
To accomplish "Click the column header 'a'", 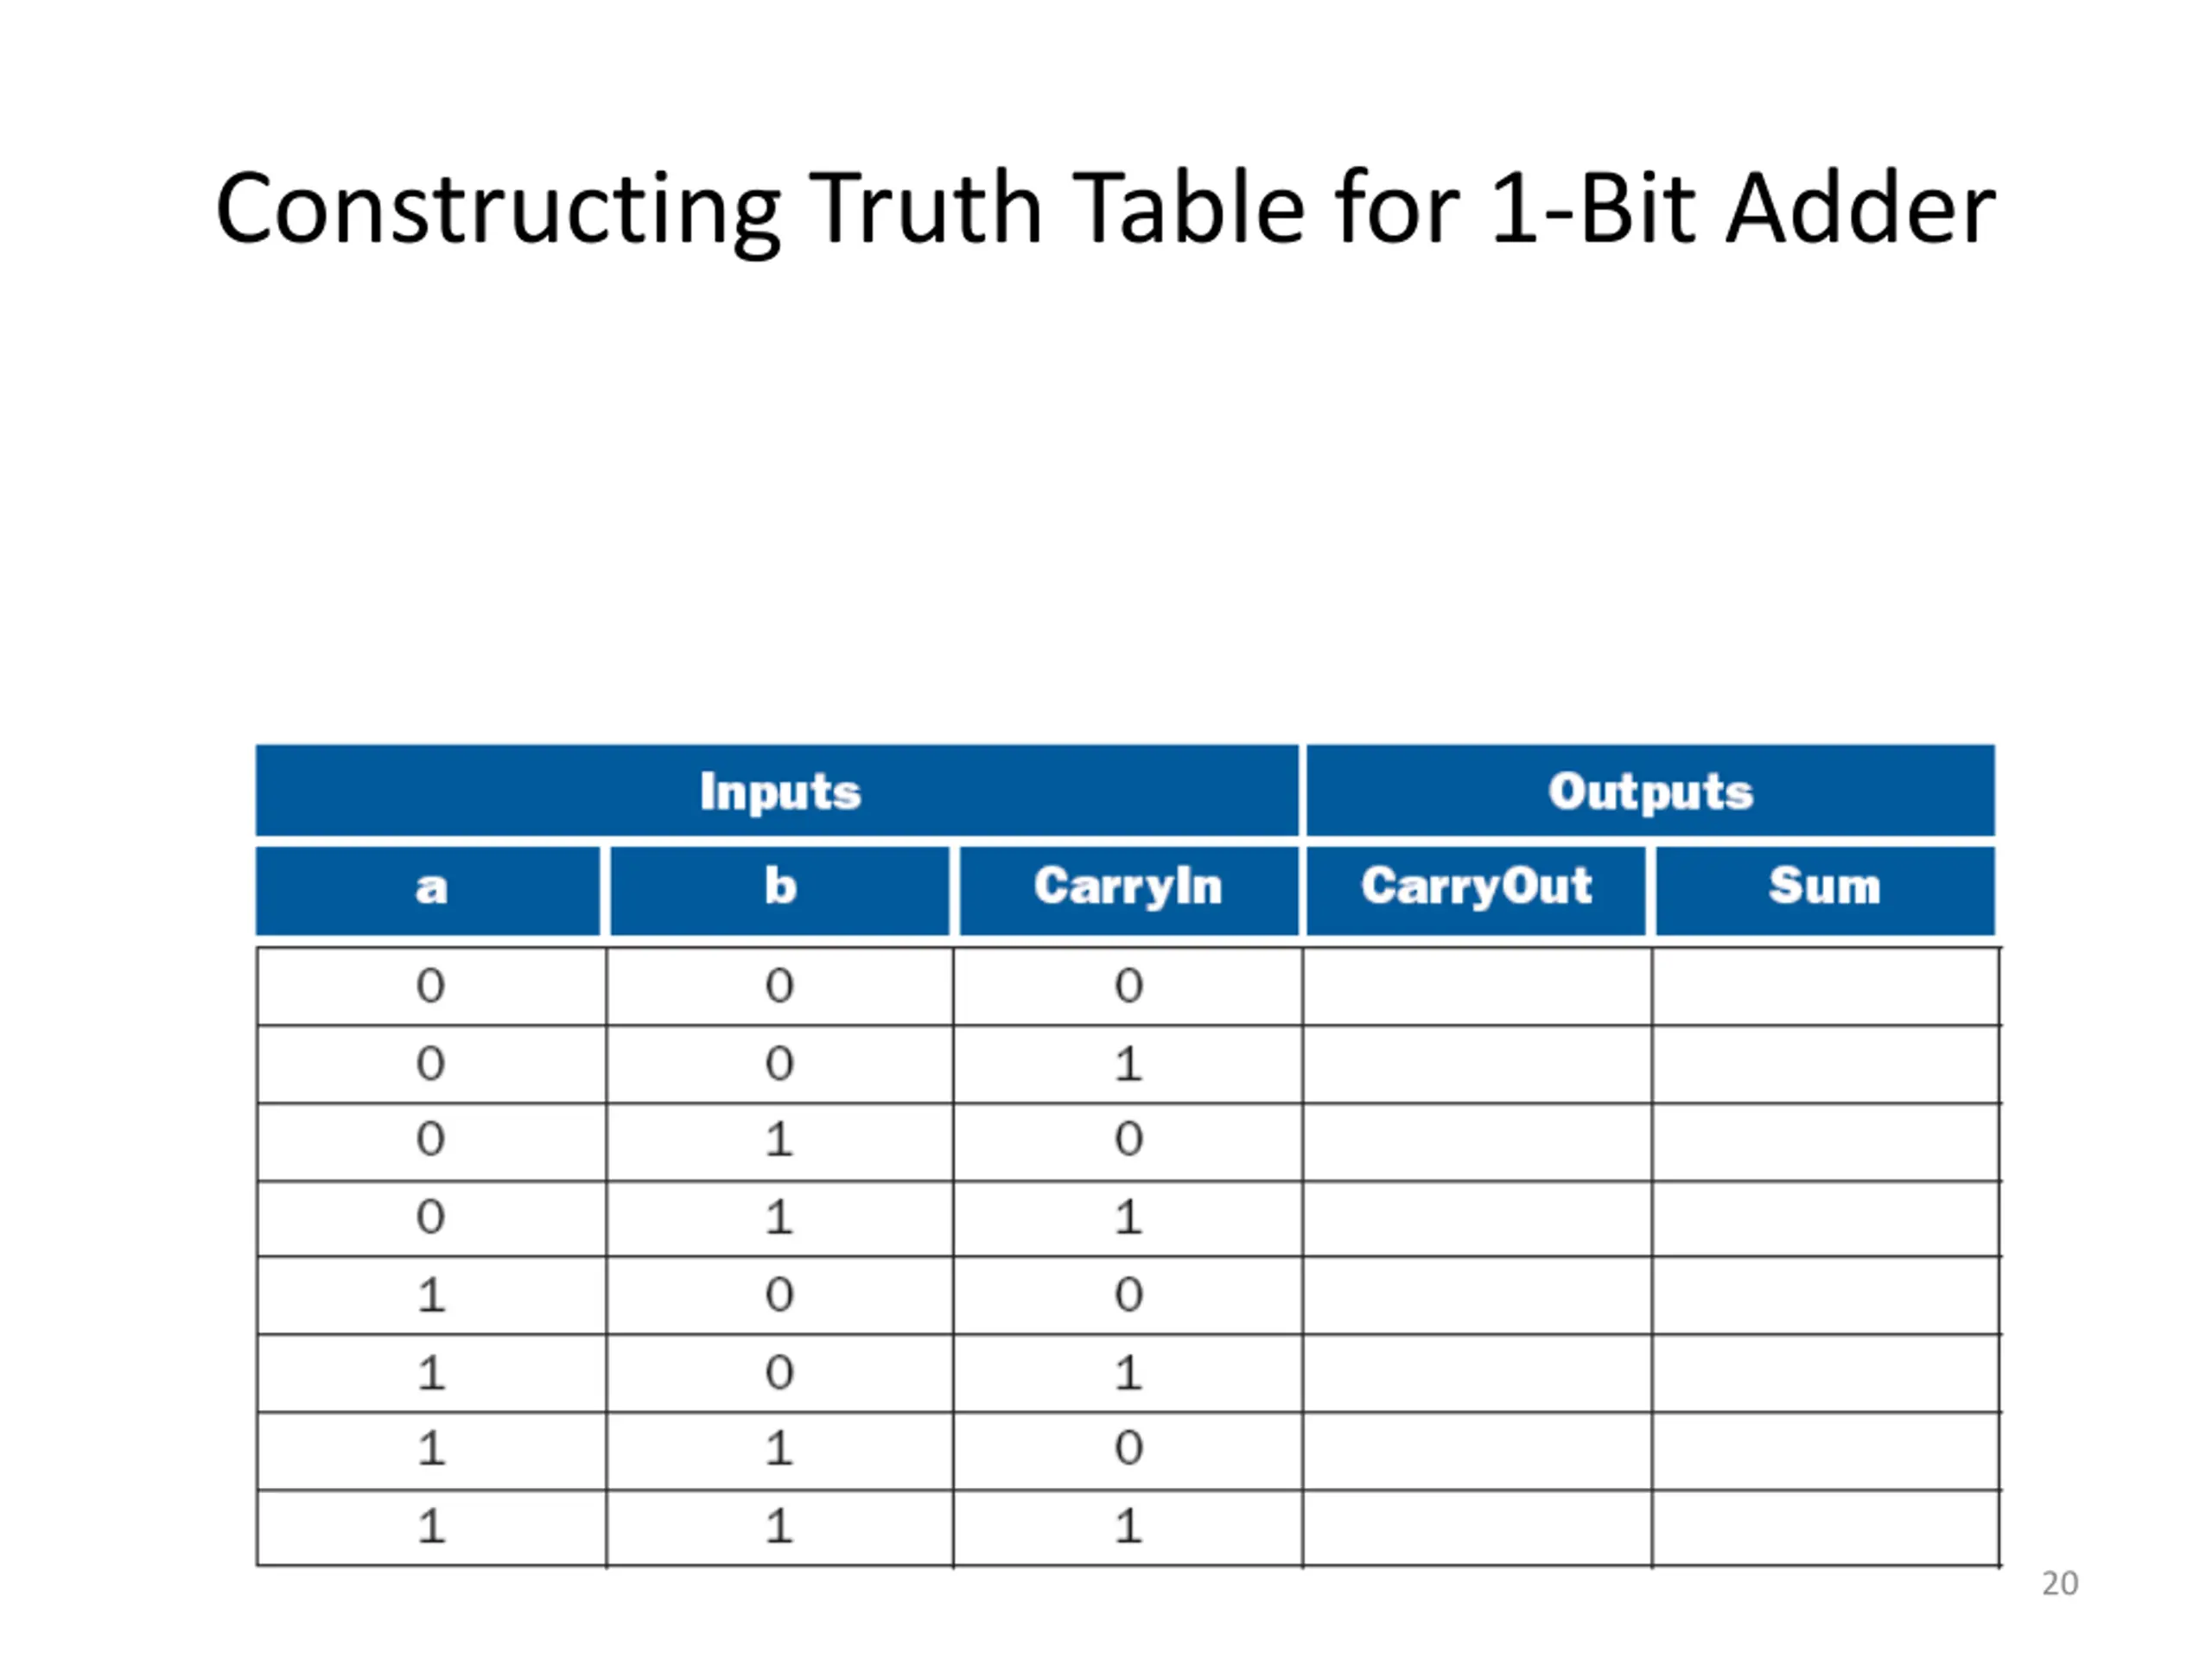I will (x=429, y=890).
